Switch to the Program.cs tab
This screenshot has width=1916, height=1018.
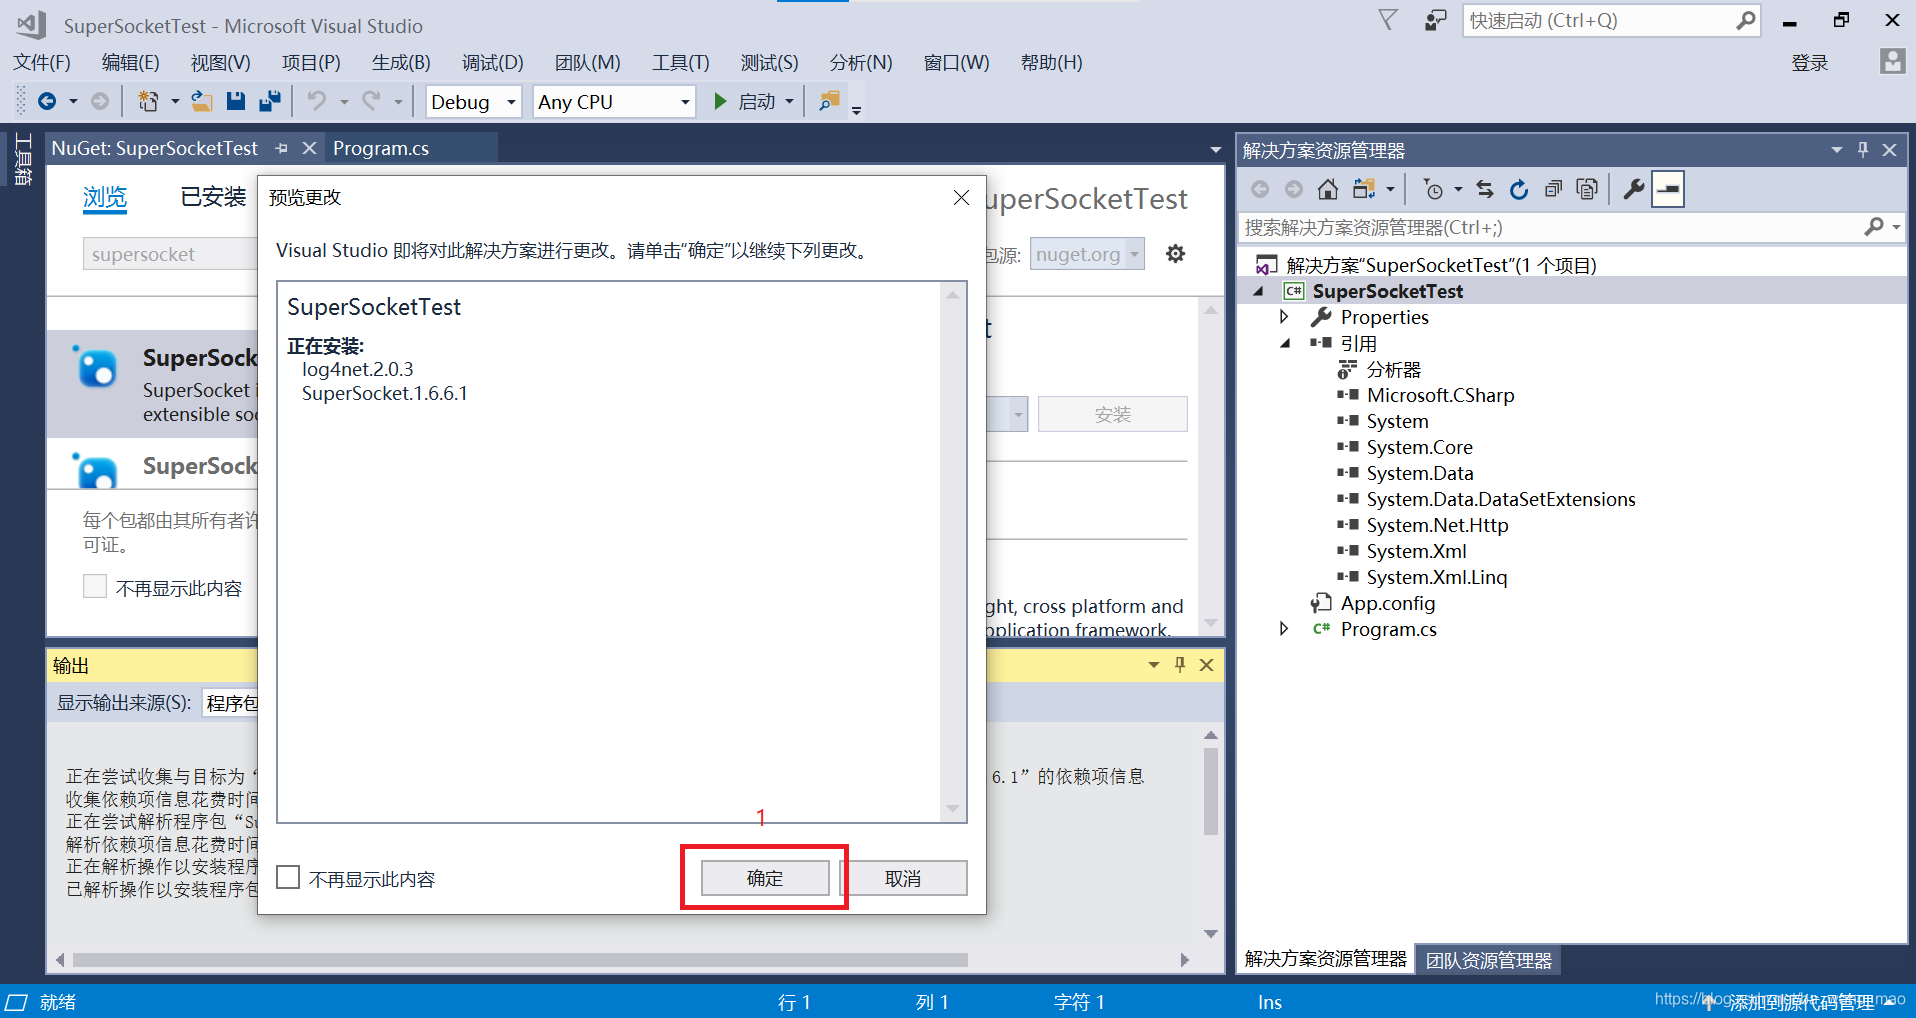click(381, 148)
